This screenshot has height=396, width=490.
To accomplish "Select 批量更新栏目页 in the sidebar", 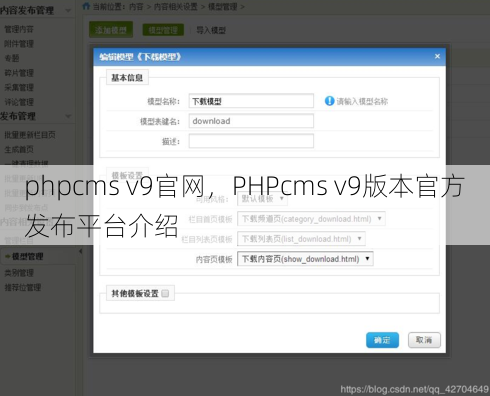I will [x=30, y=135].
